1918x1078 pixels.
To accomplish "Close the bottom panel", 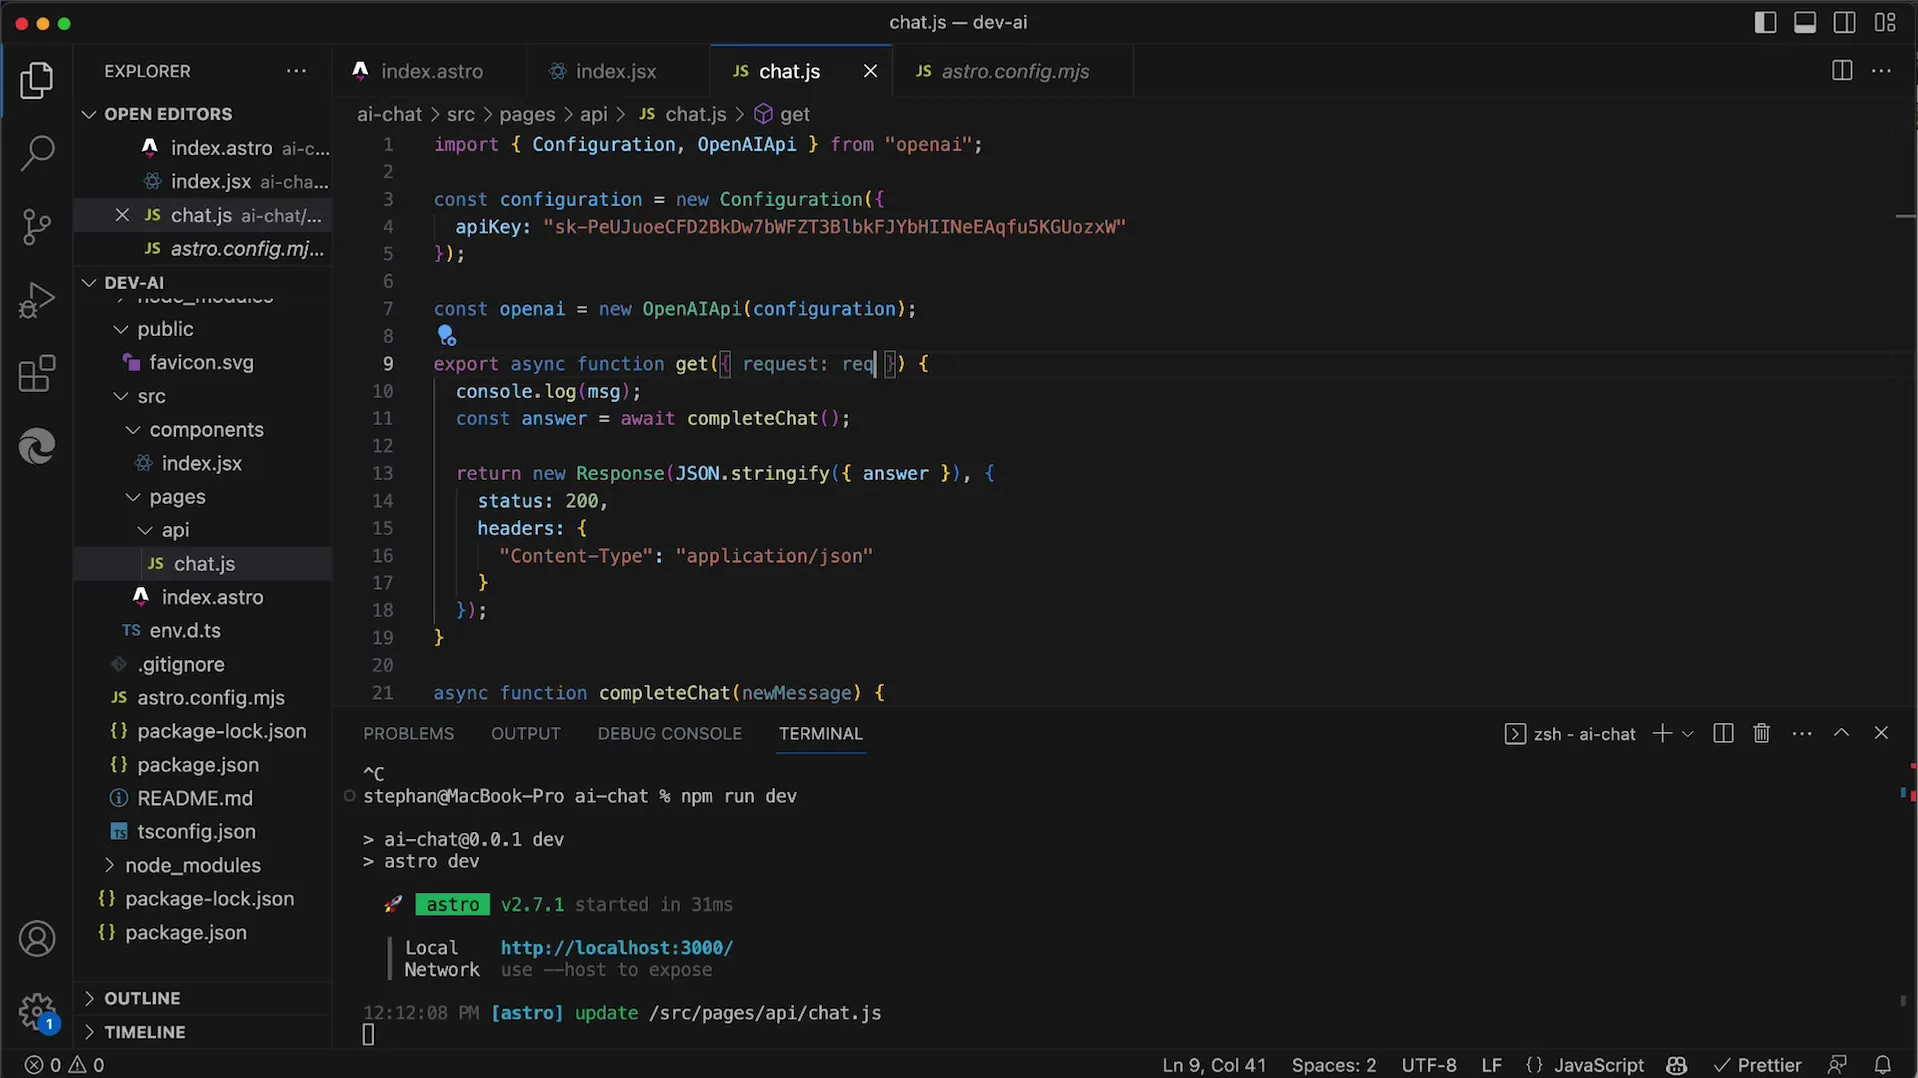I will [x=1881, y=733].
